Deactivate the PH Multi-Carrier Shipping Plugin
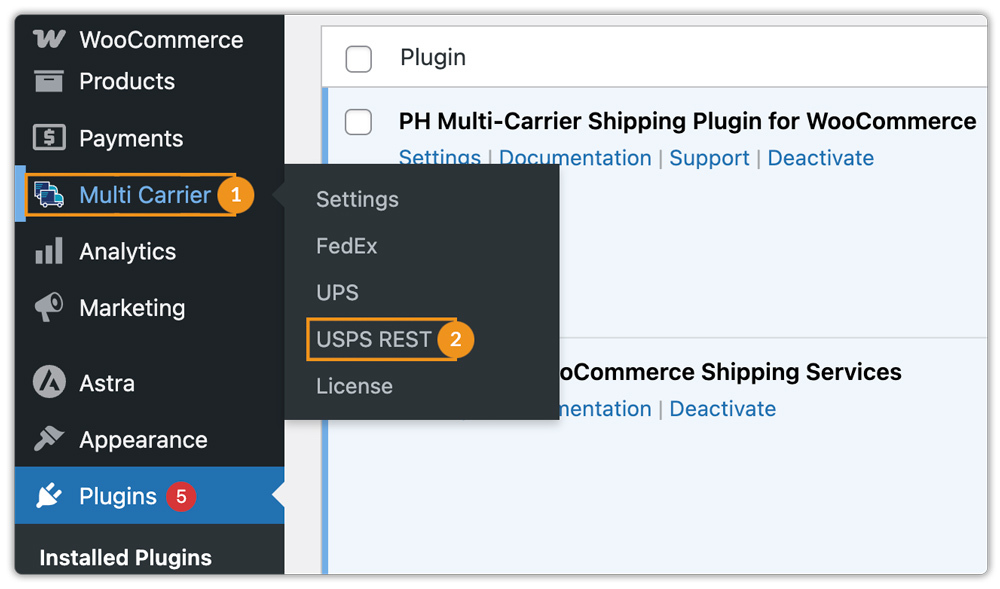The height and width of the screenshot is (589, 1000). click(820, 158)
